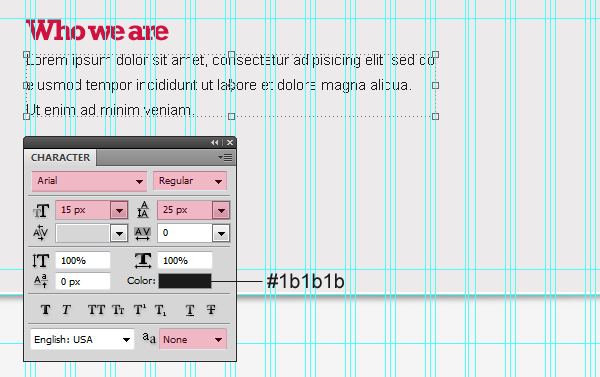Toggle Small Caps style button
Screen dimensions: 600x377
[x=118, y=309]
